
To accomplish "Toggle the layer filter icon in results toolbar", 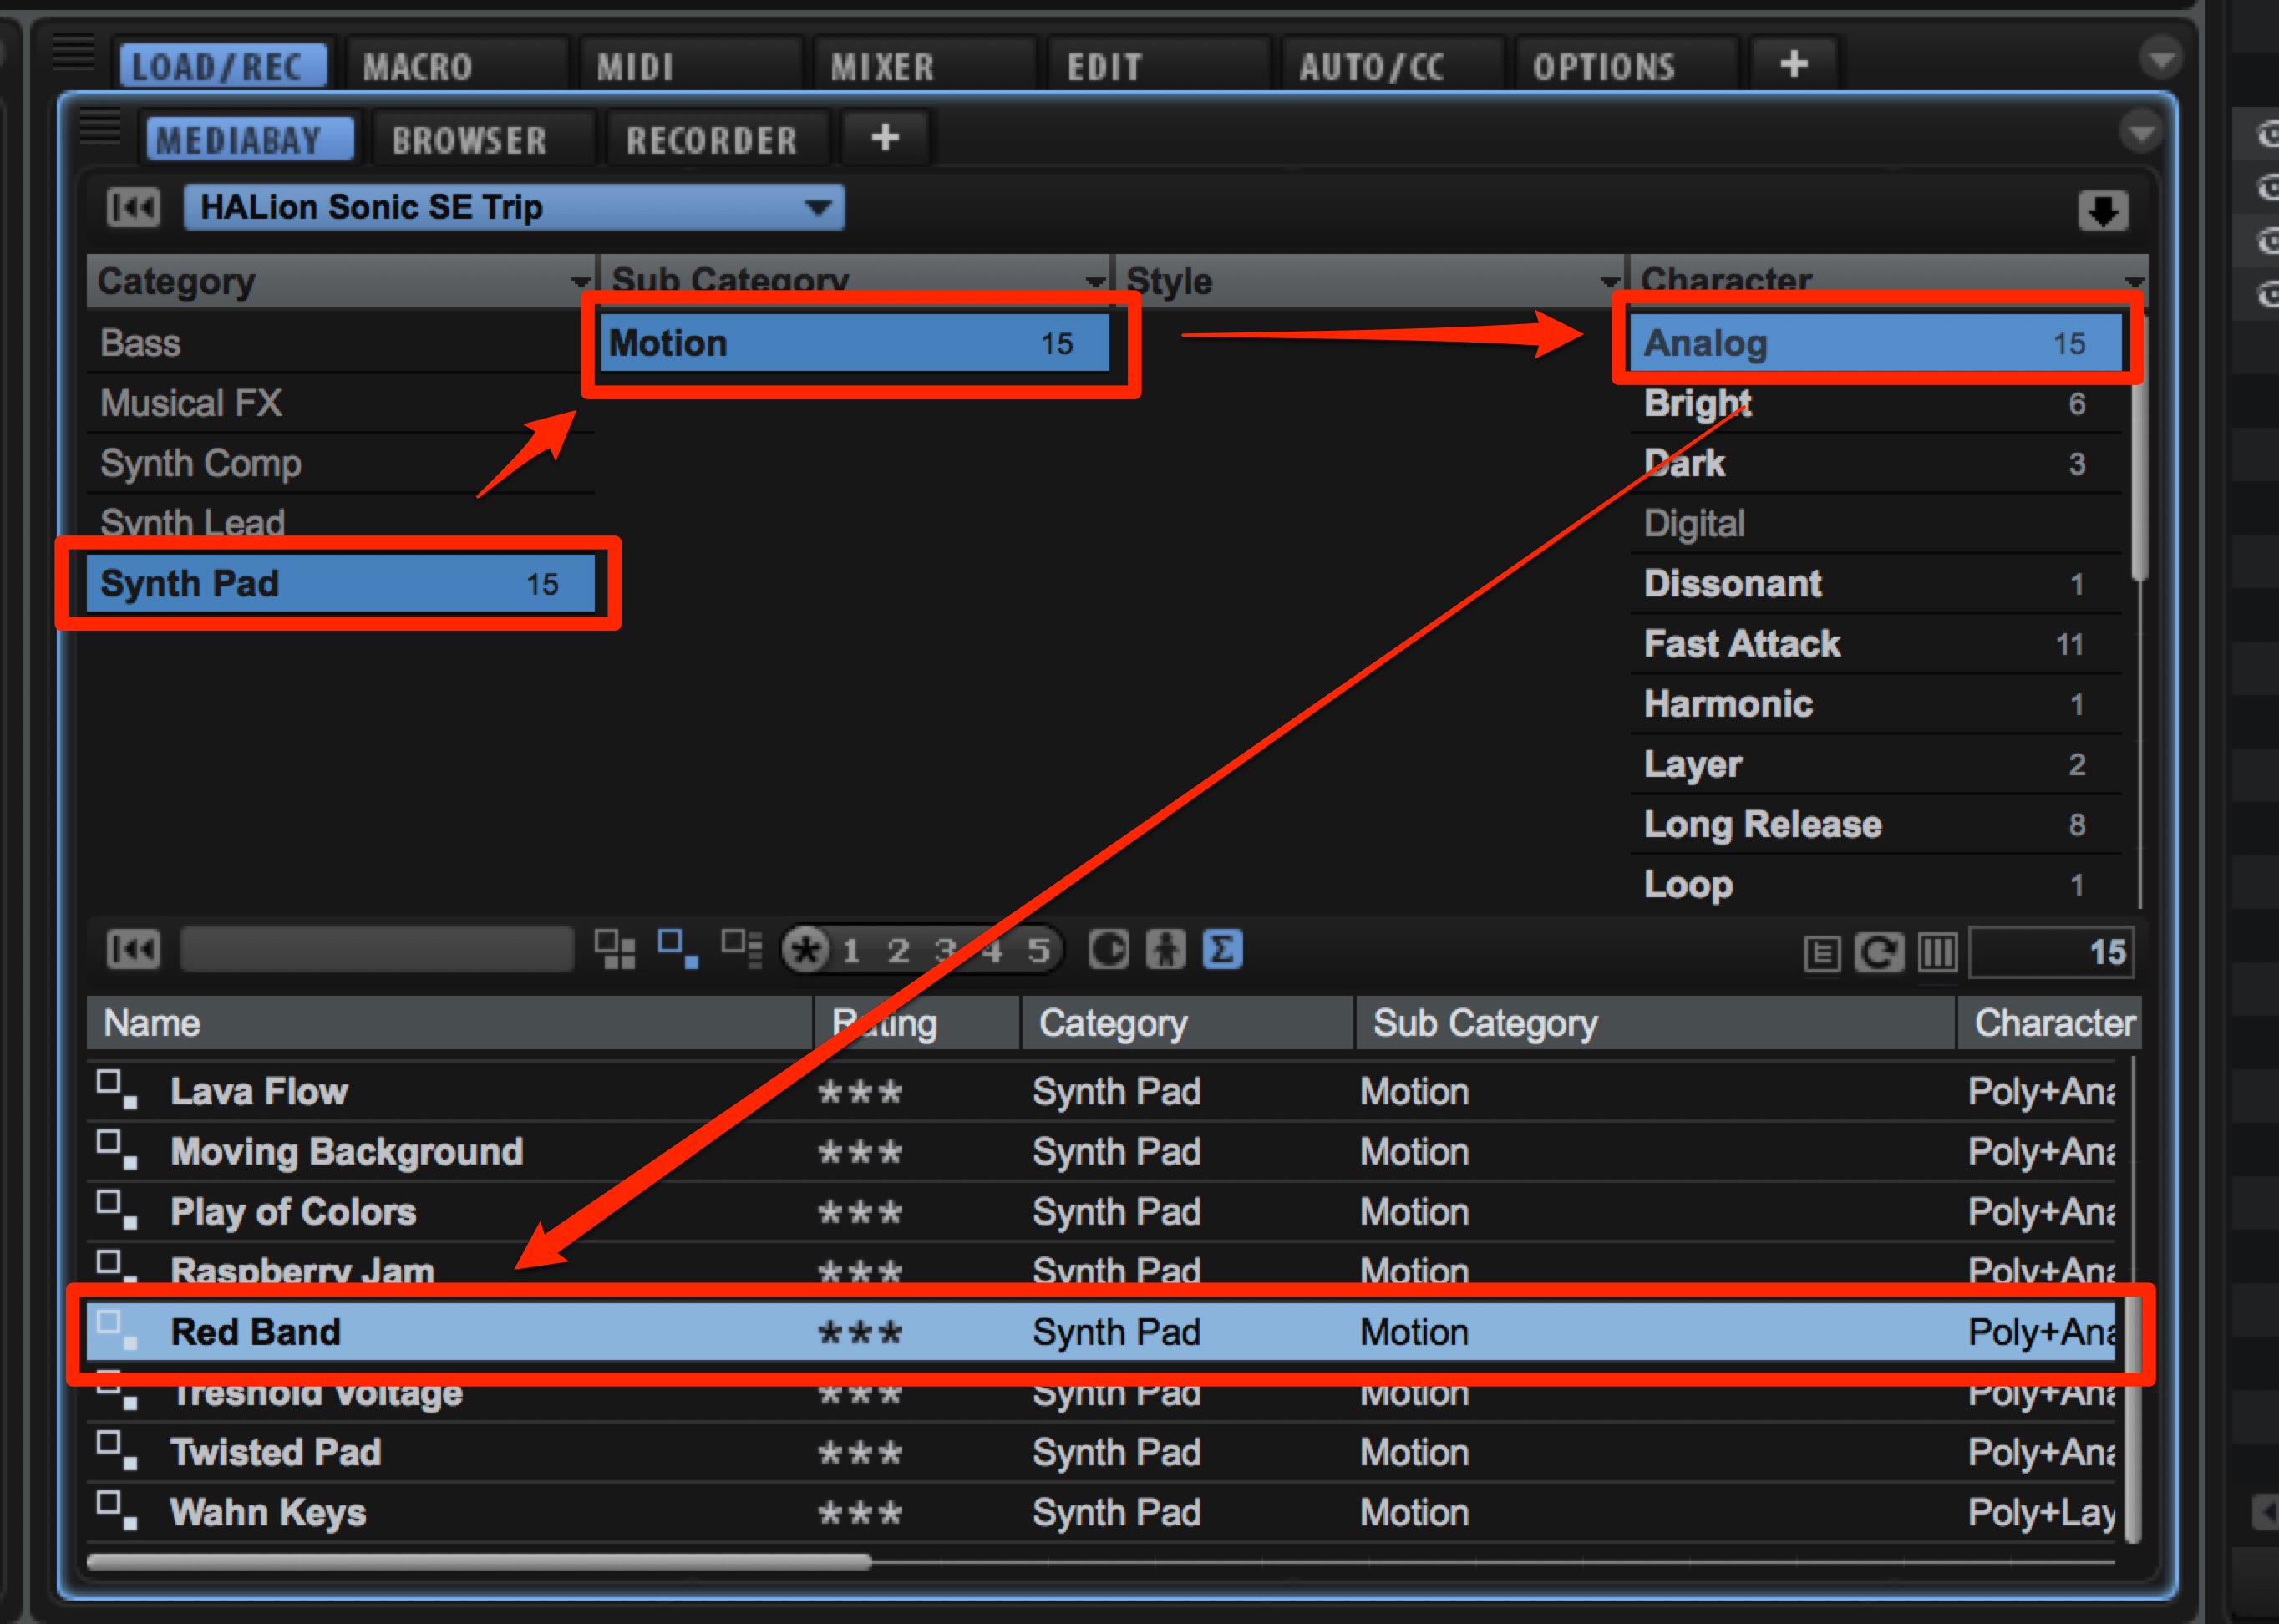I will (x=742, y=949).
